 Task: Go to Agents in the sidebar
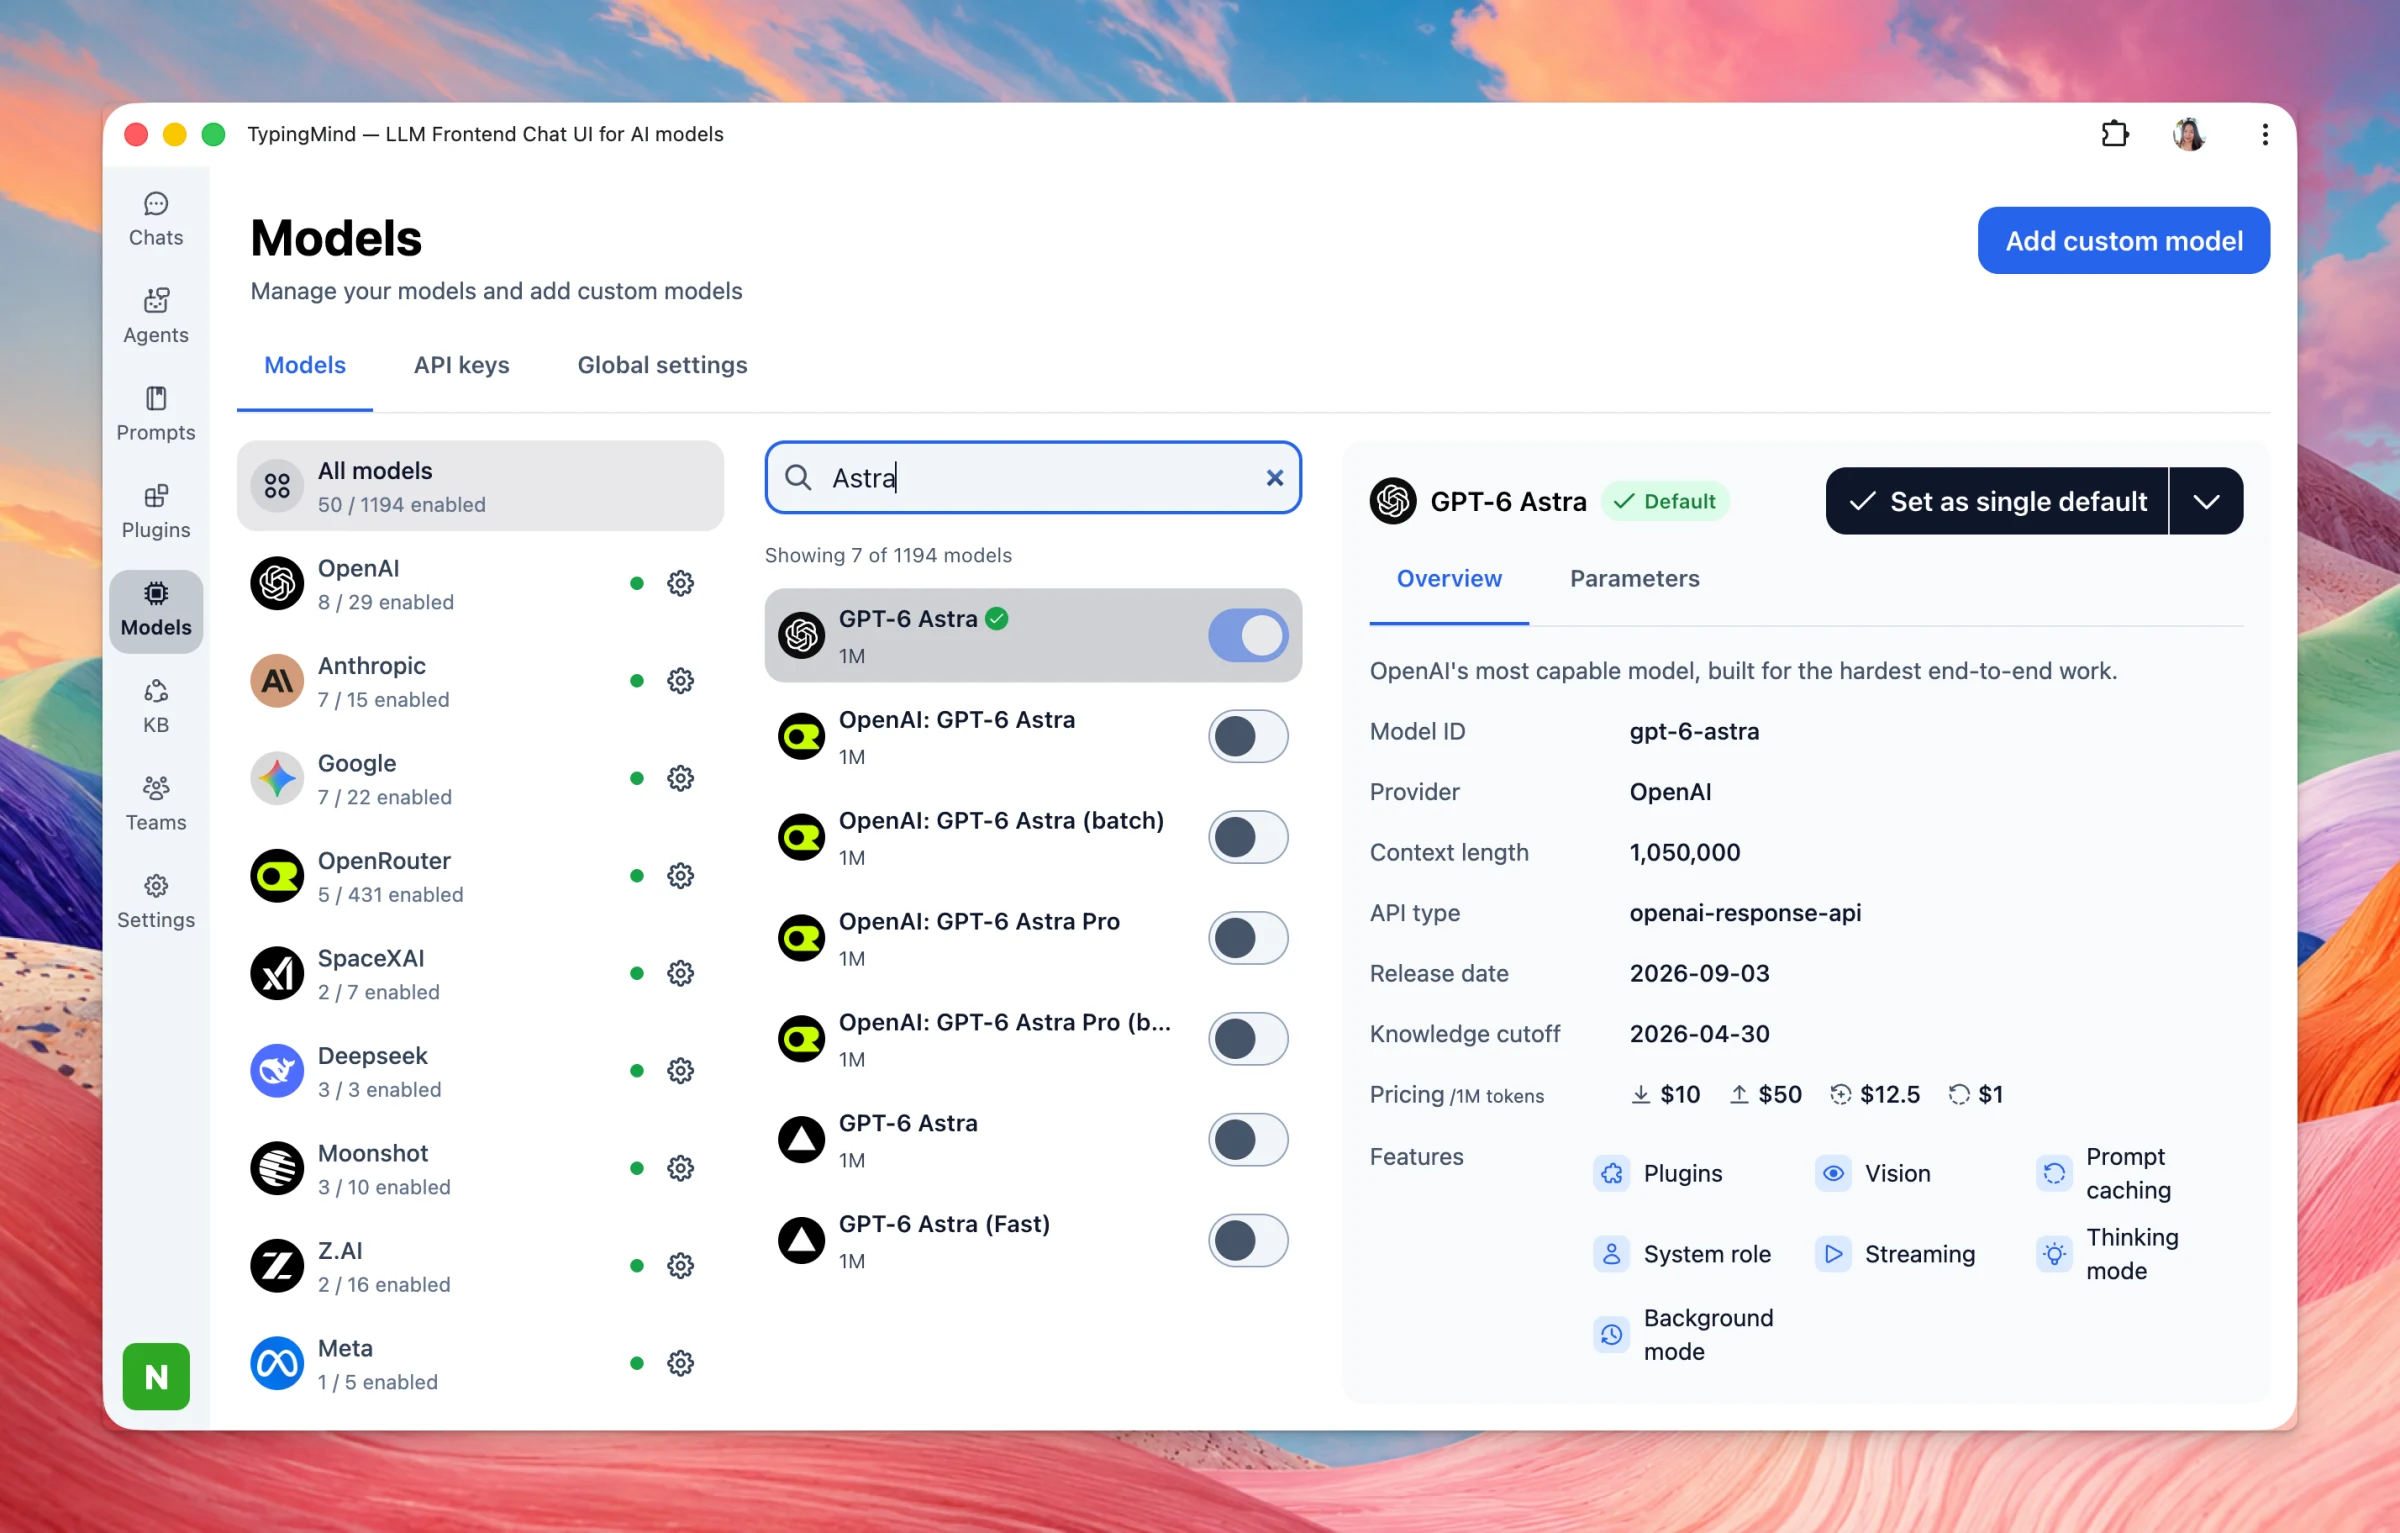click(x=156, y=316)
